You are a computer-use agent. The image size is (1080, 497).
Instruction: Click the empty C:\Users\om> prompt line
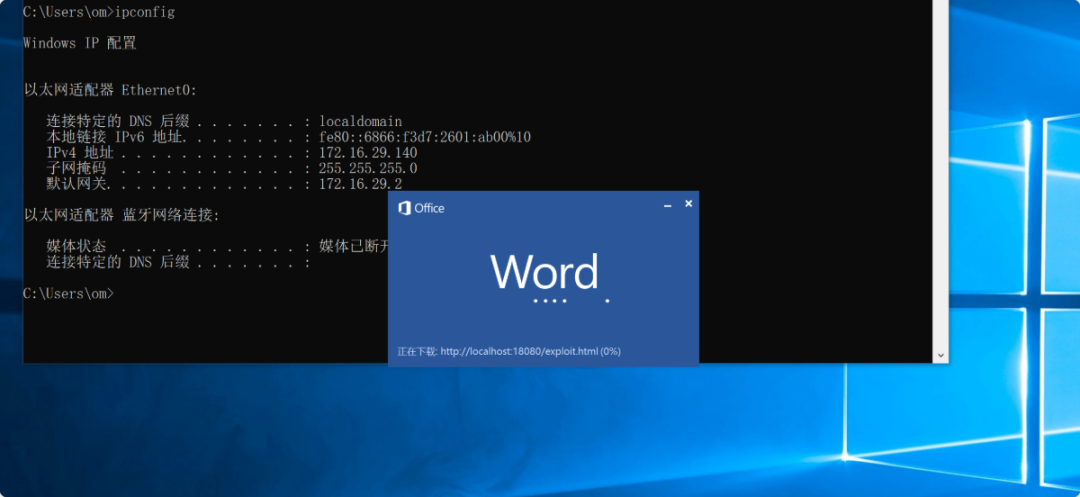pos(68,293)
